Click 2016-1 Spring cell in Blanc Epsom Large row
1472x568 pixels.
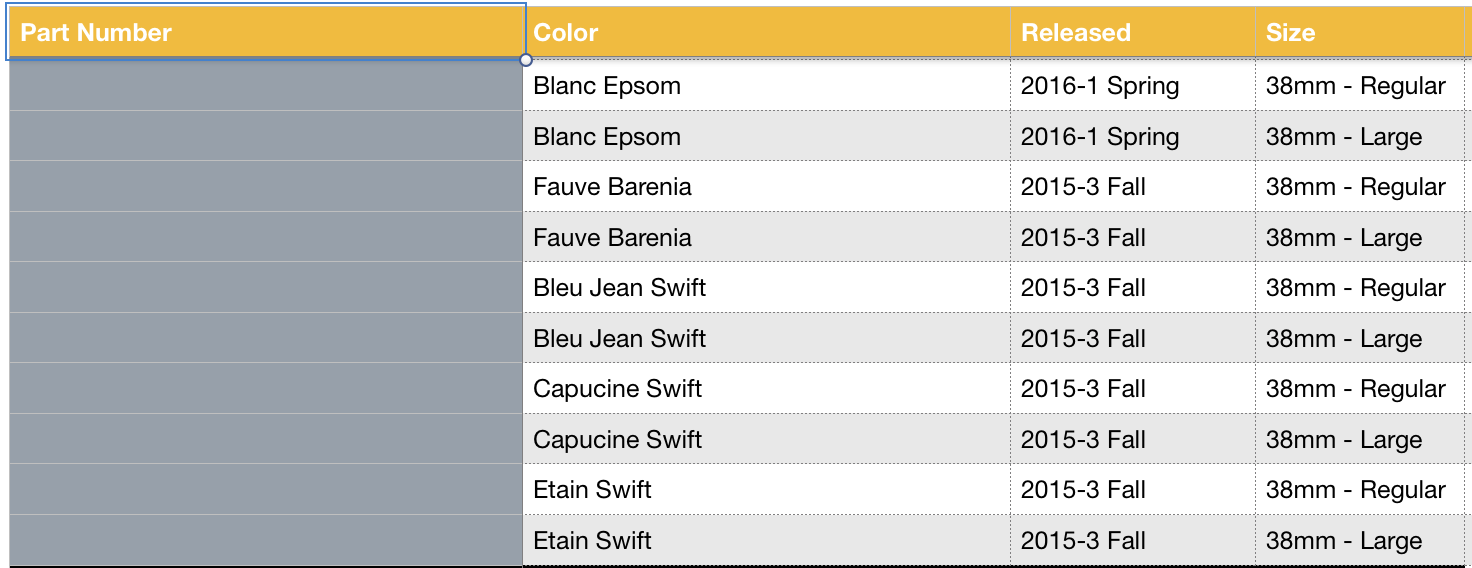tap(1132, 137)
